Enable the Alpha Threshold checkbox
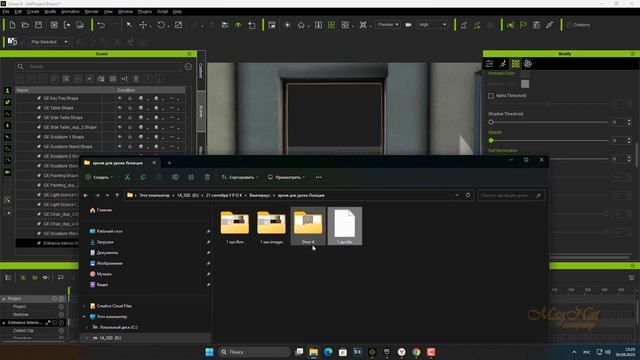Image resolution: width=640 pixels, height=360 pixels. tap(491, 96)
